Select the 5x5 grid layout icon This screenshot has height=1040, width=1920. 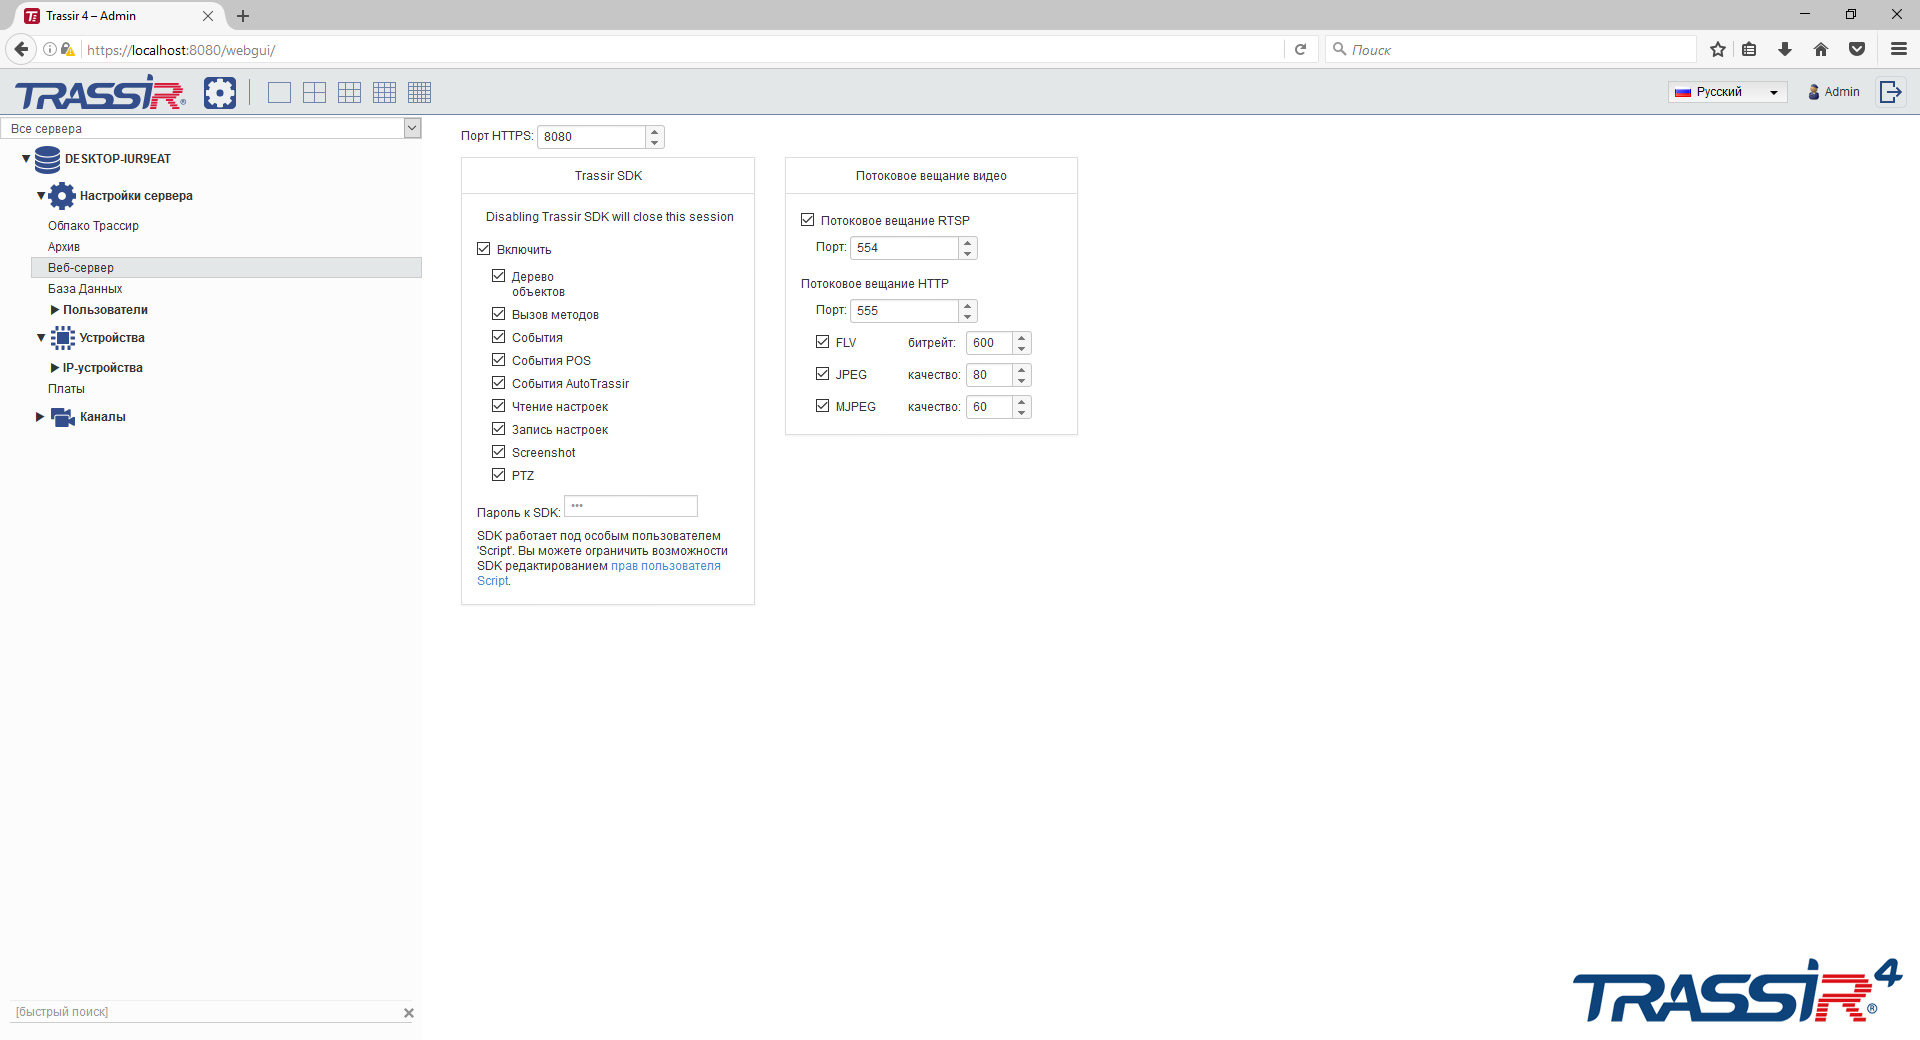[419, 92]
